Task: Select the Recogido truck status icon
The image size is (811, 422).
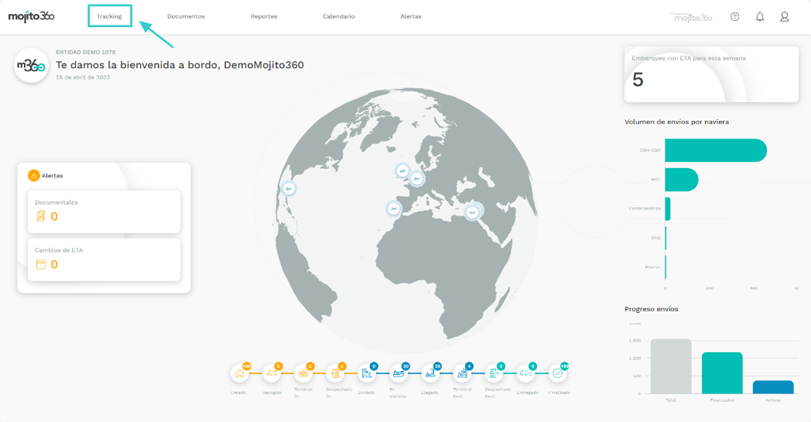Action: point(272,373)
